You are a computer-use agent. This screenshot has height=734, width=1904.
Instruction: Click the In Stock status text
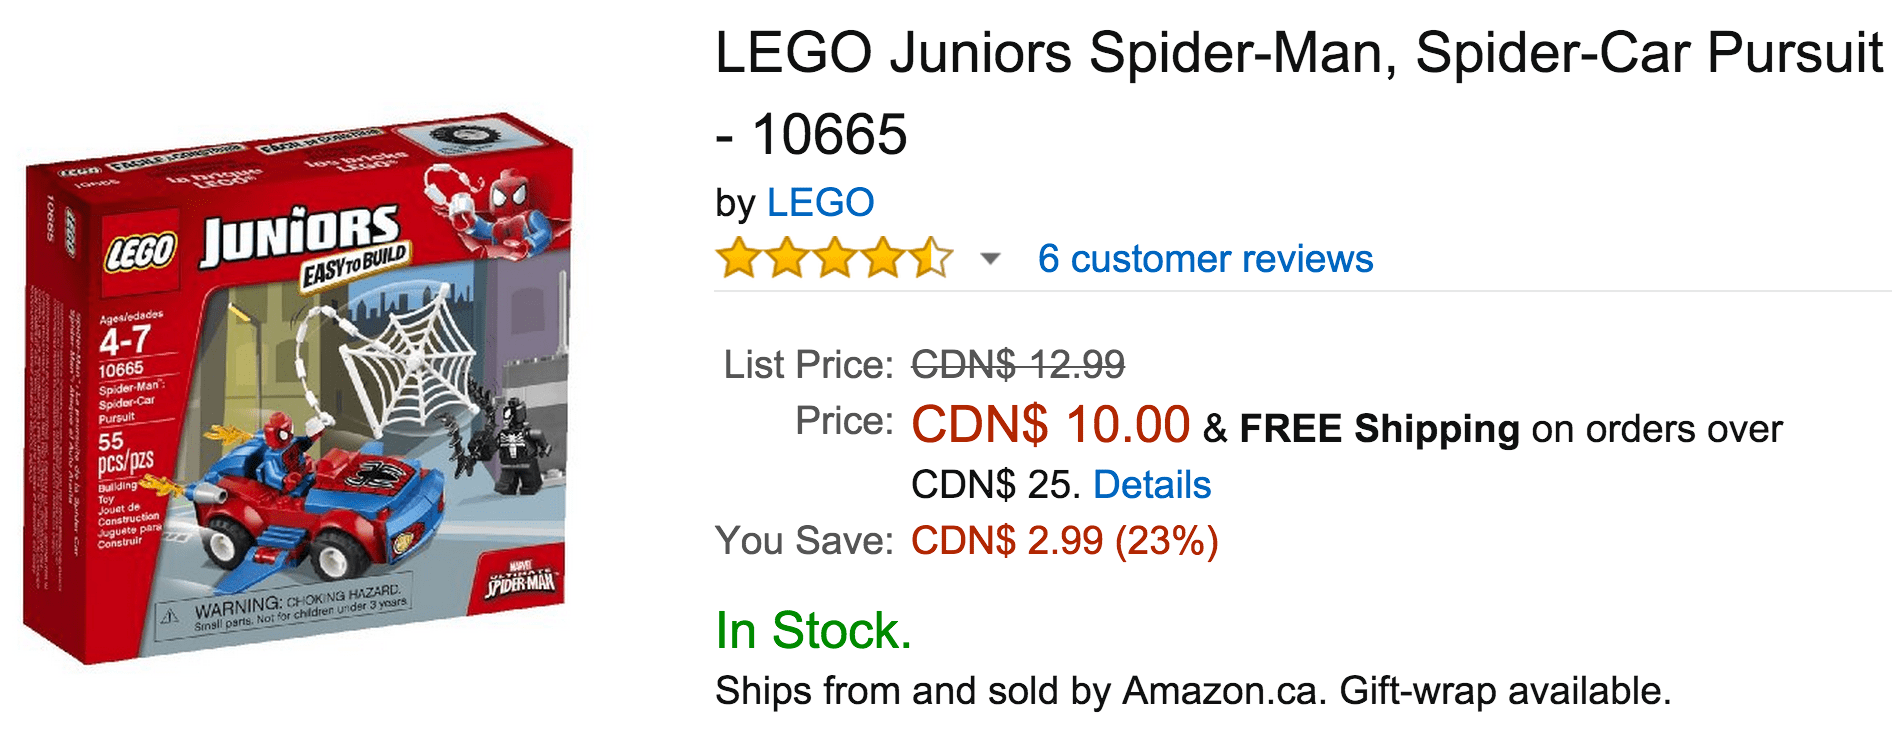click(x=813, y=629)
